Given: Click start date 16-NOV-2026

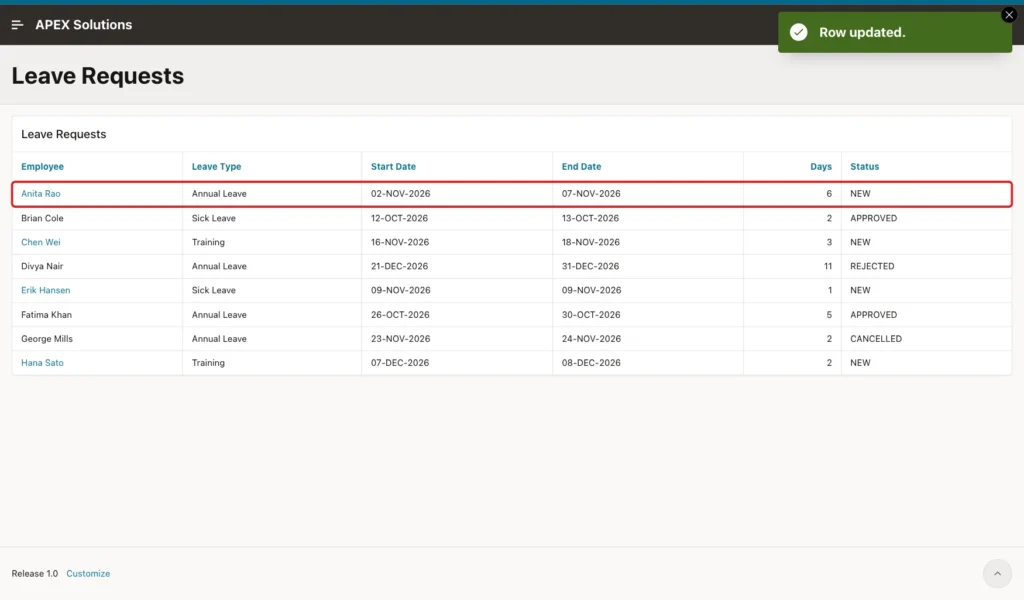Looking at the screenshot, I should [x=400, y=242].
